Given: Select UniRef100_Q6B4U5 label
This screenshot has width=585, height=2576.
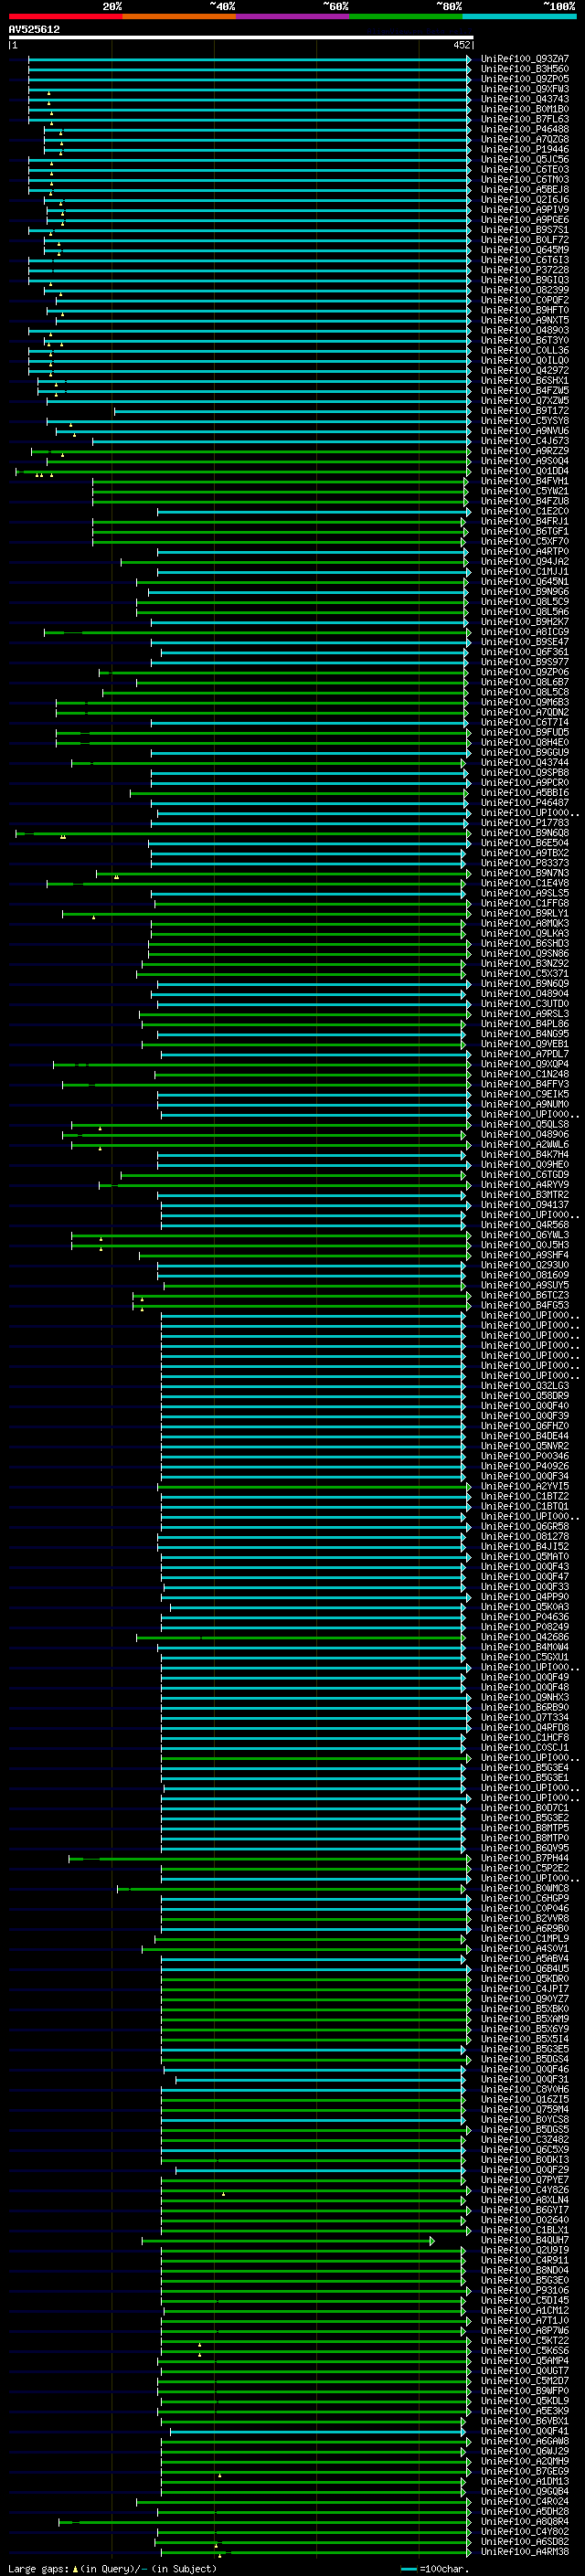Looking at the screenshot, I should [x=525, y=1969].
